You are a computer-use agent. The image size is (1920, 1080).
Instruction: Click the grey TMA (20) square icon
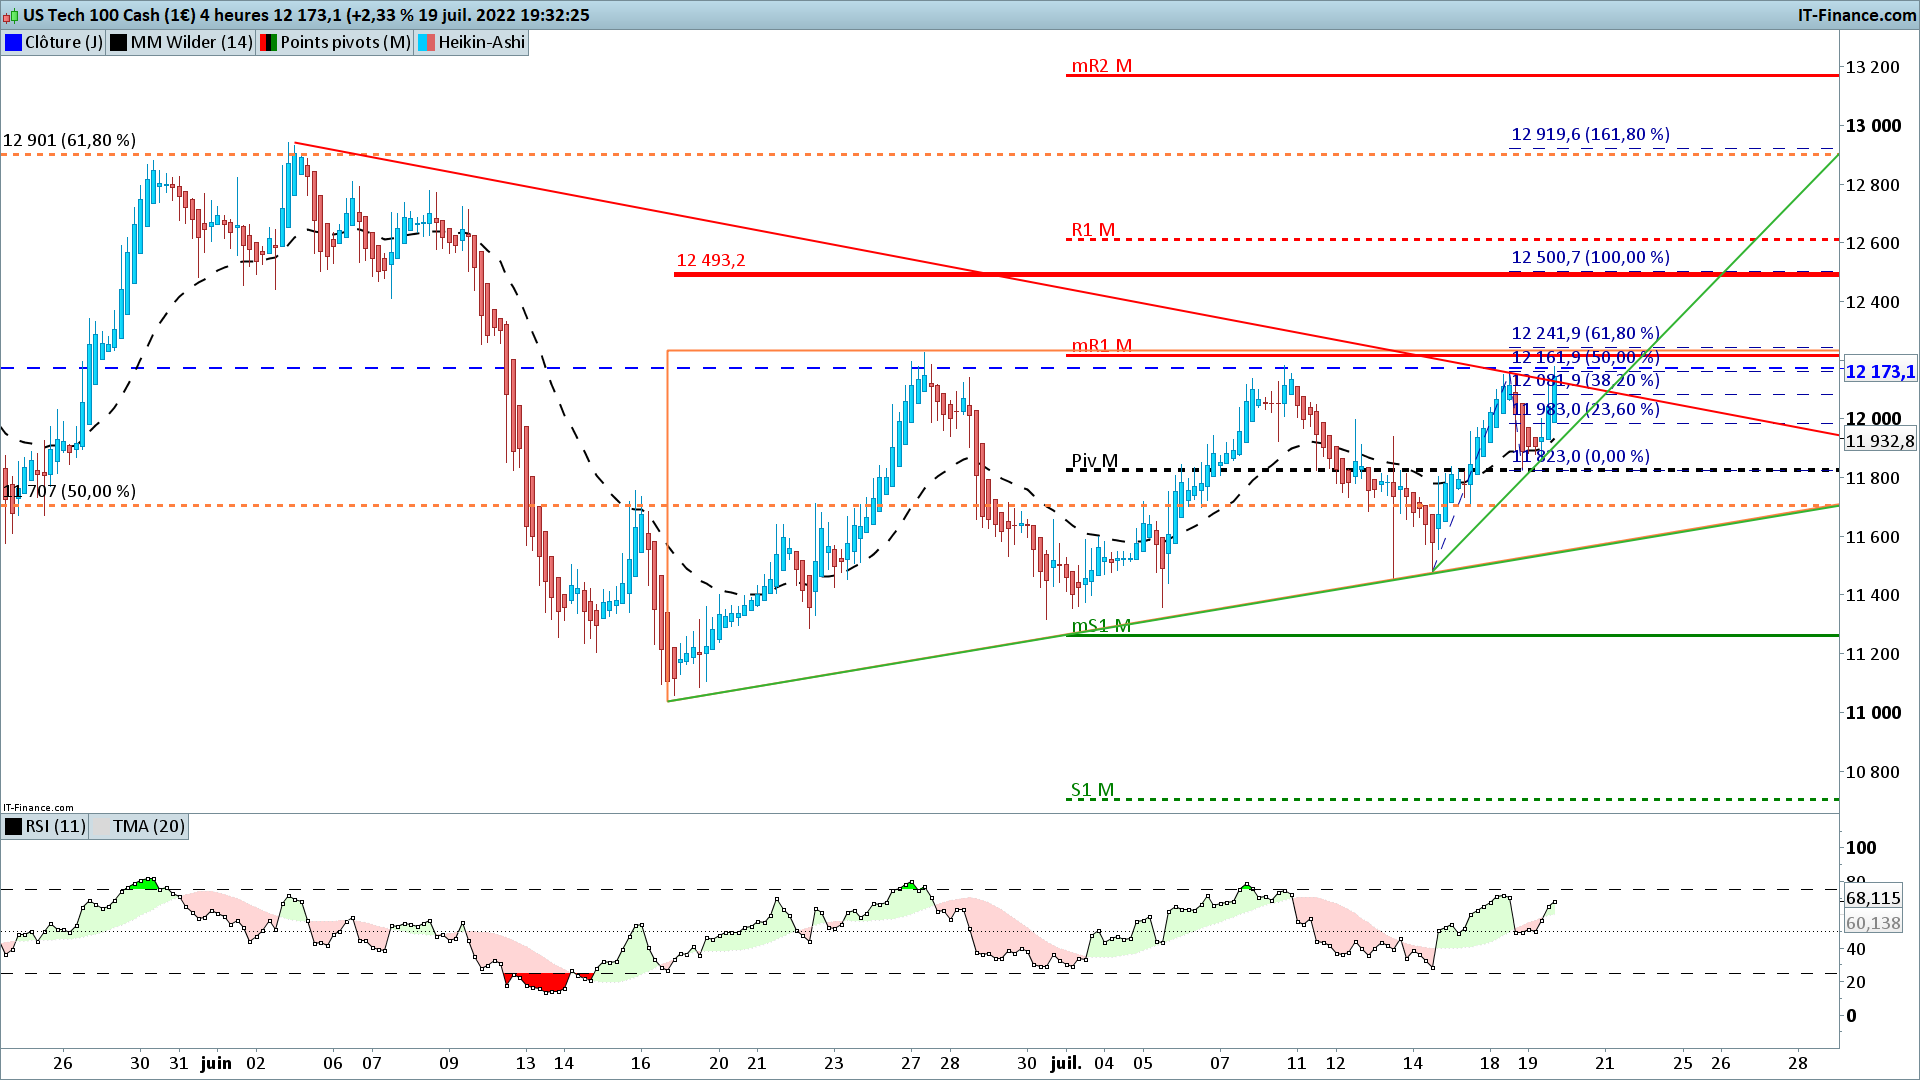[x=101, y=826]
